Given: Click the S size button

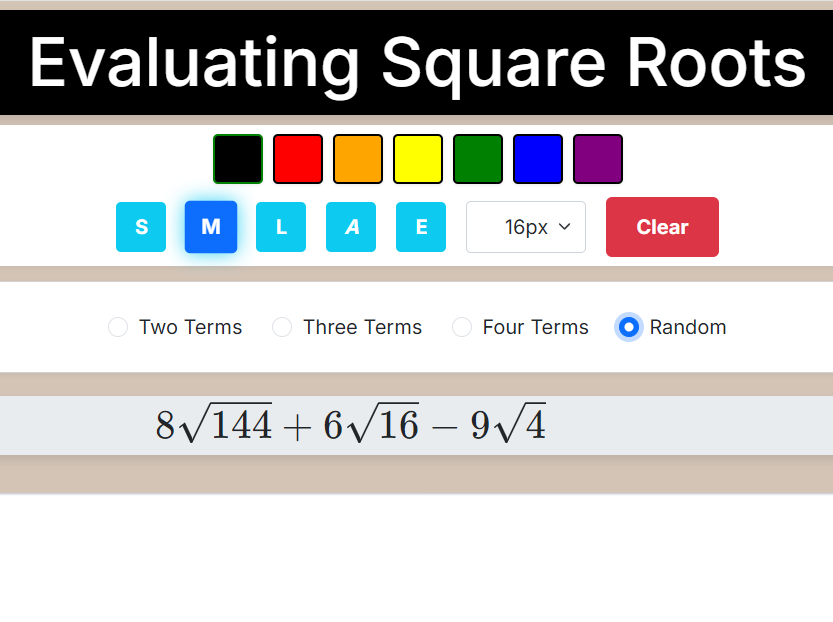Looking at the screenshot, I should 141,227.
